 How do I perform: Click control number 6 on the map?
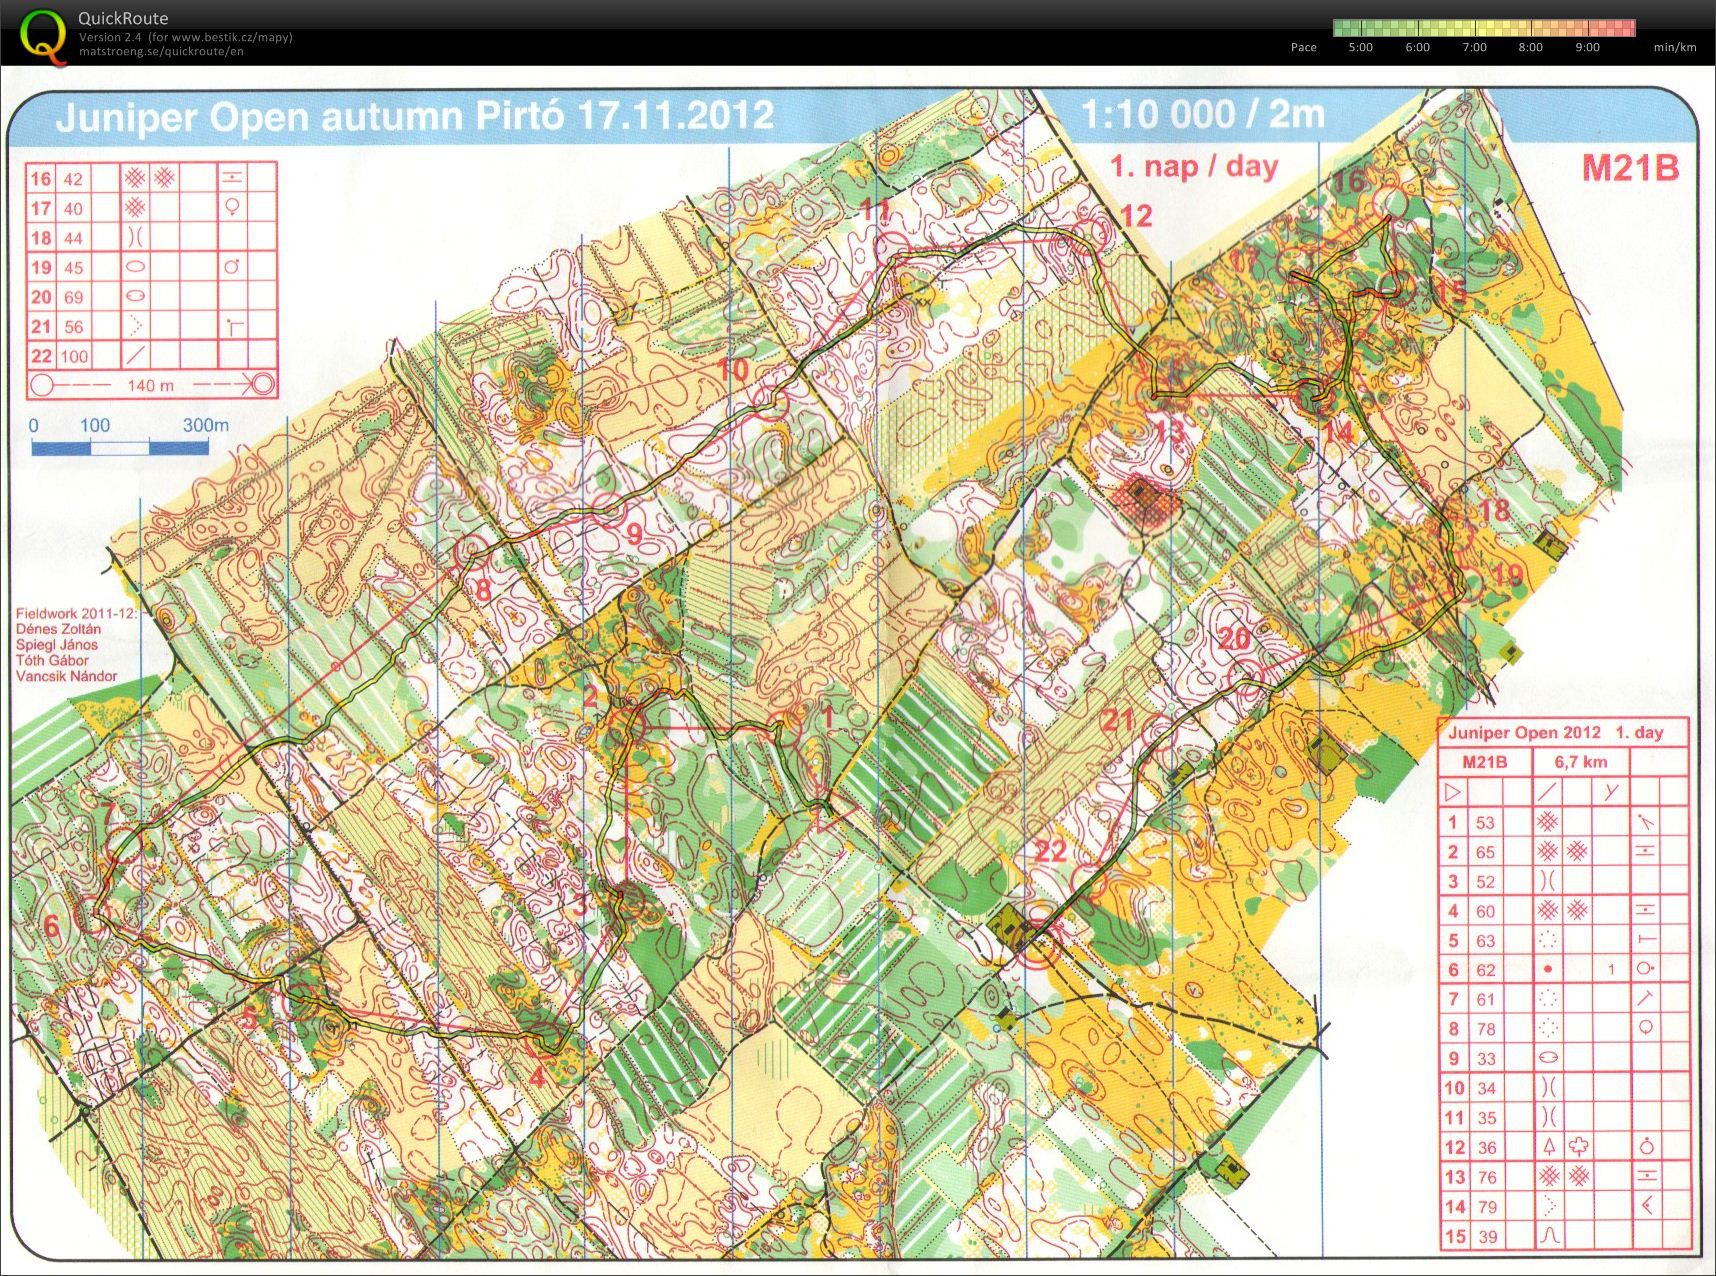pos(52,925)
